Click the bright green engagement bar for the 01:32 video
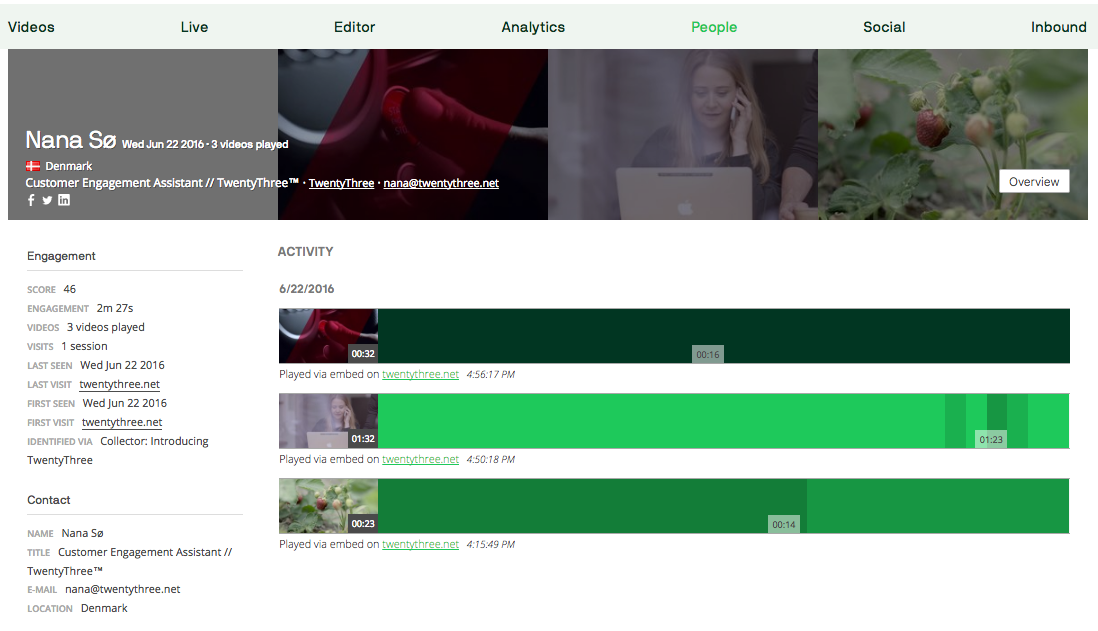Screen dimensions: 1098x631 [723, 421]
